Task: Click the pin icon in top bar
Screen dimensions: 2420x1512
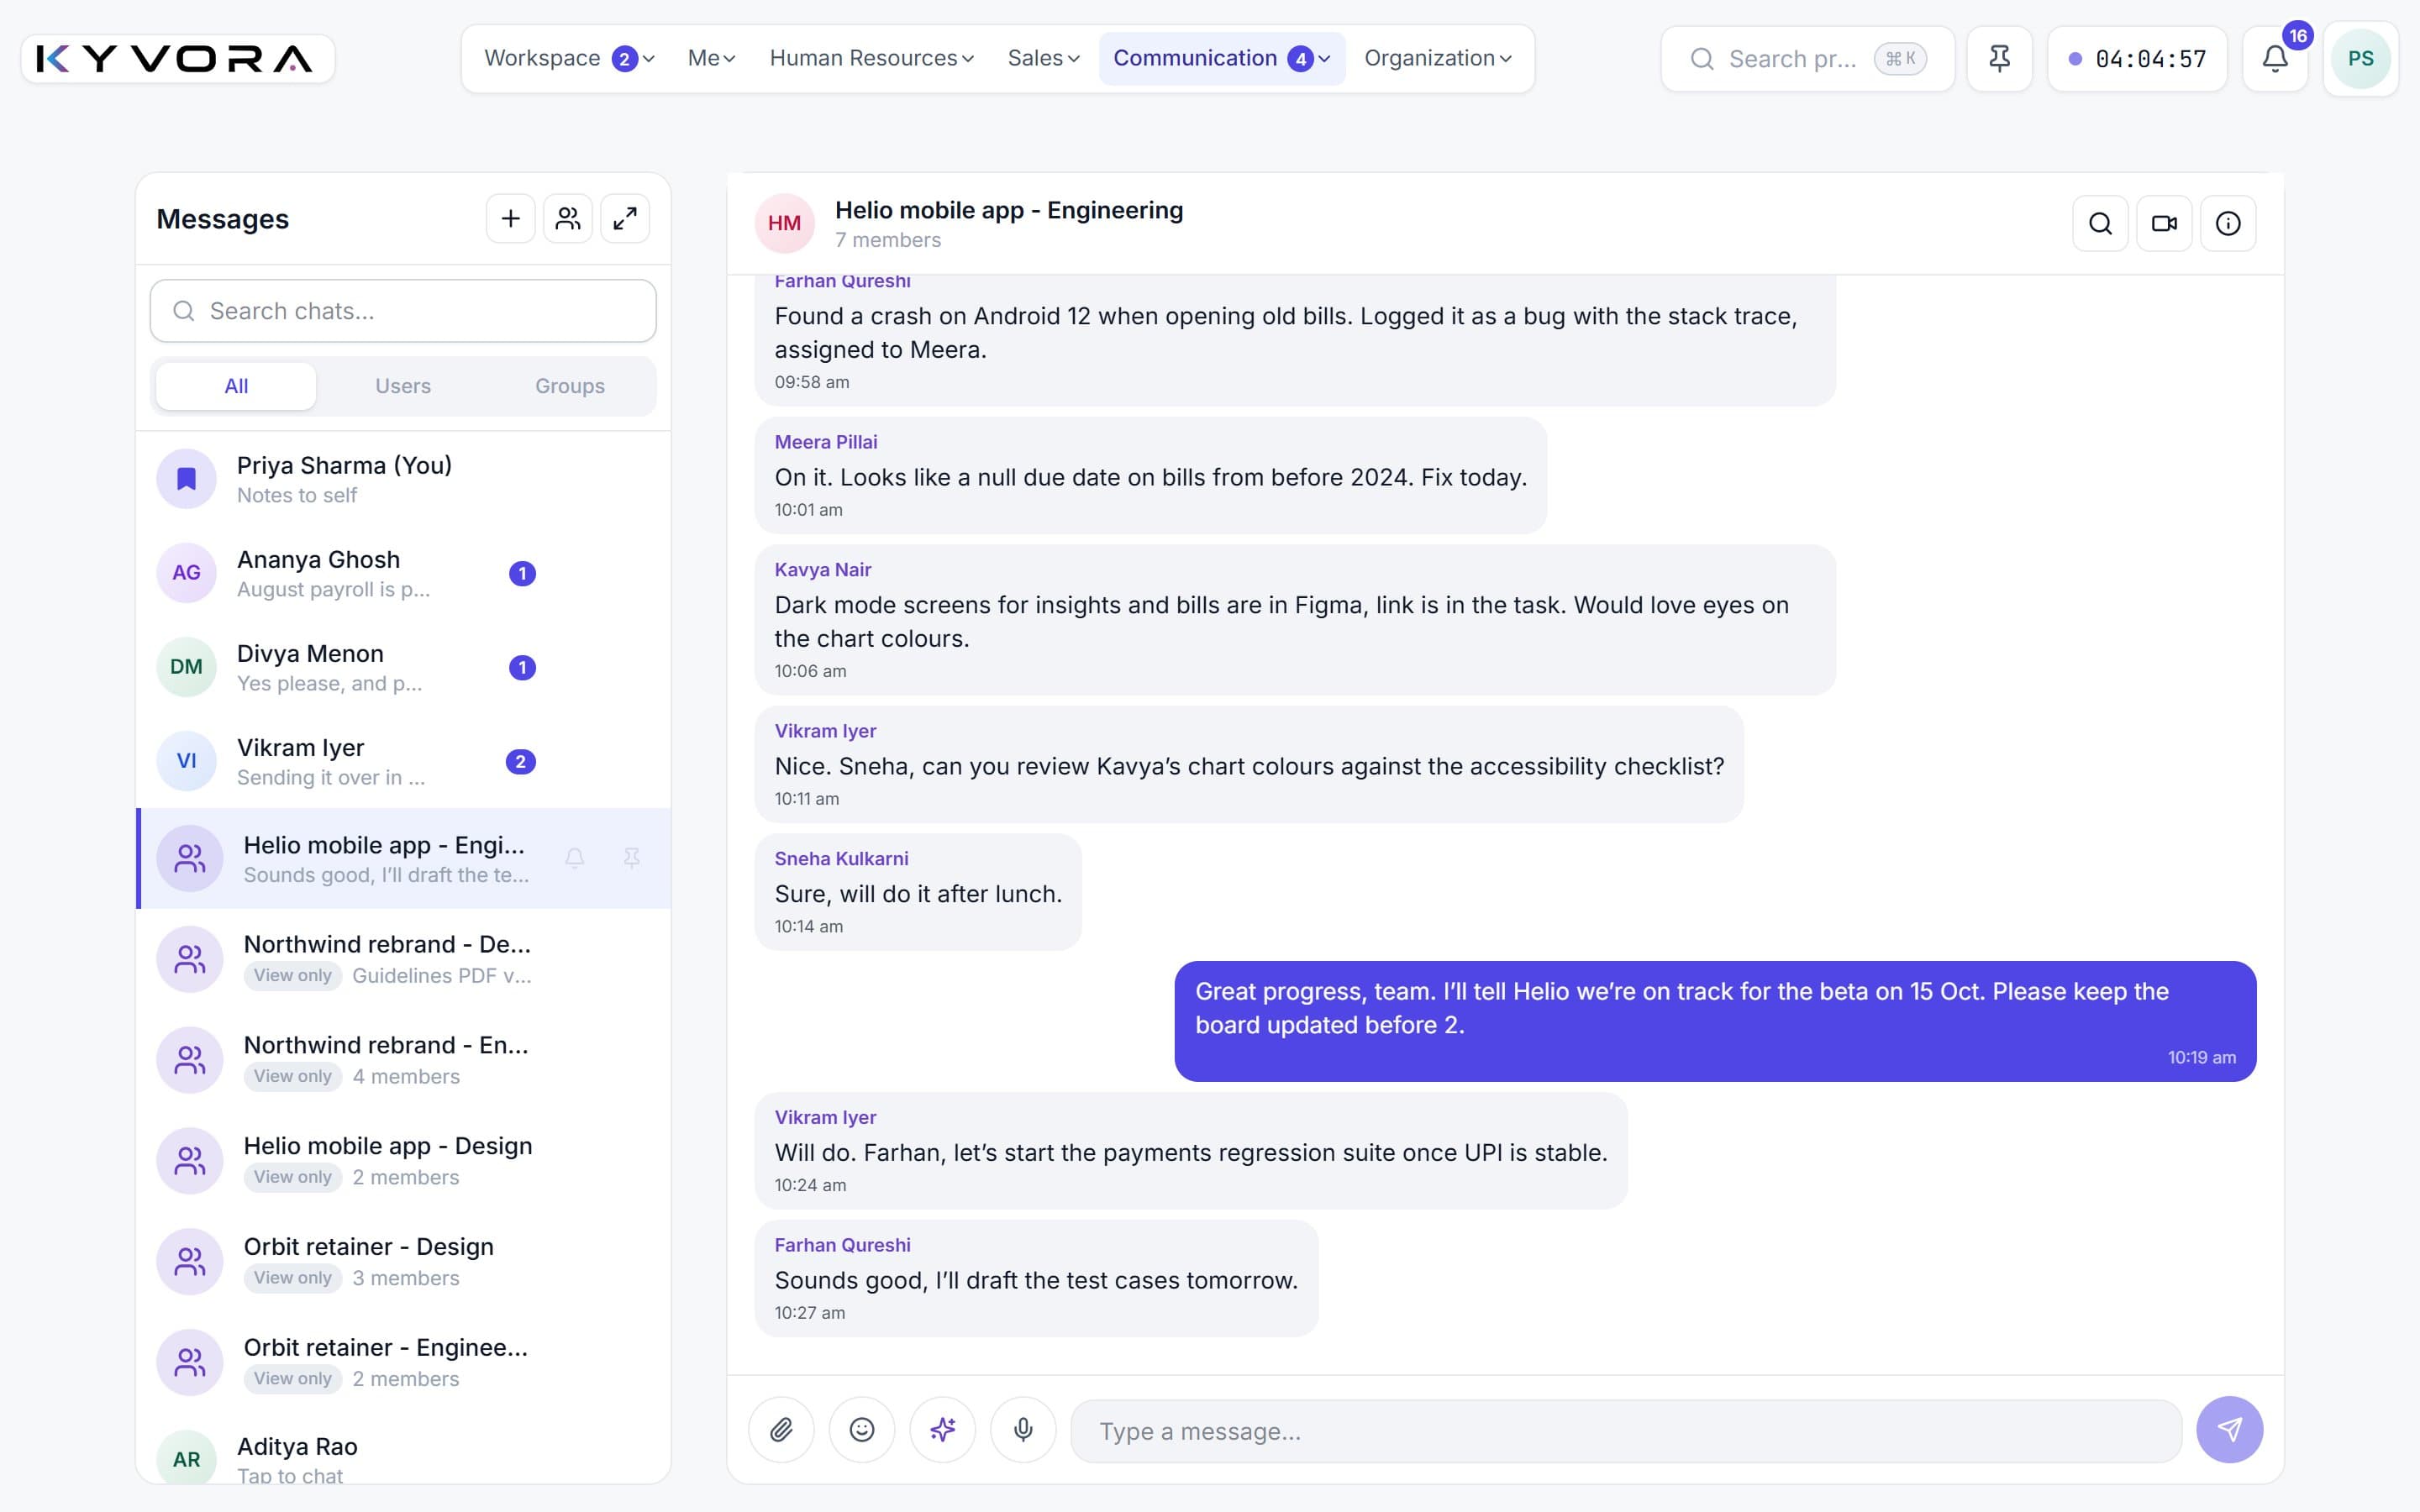Action: point(1999,59)
